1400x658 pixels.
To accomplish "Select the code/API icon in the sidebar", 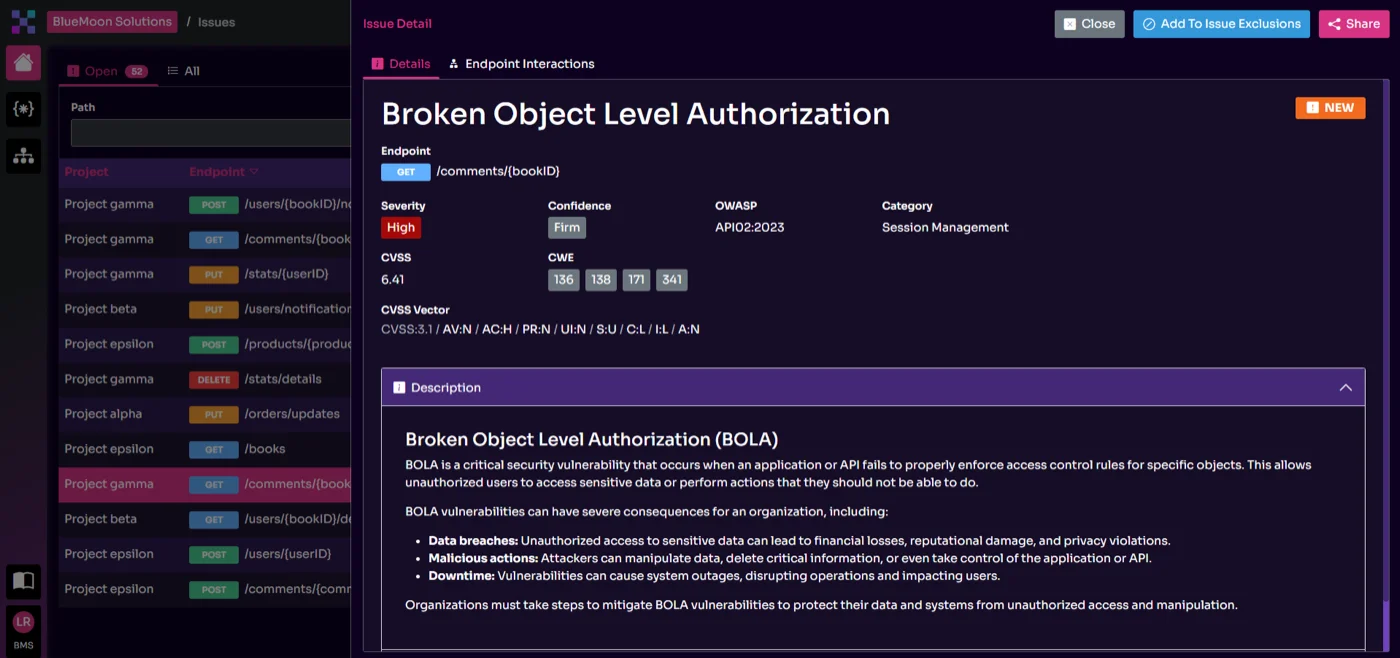I will click(23, 110).
